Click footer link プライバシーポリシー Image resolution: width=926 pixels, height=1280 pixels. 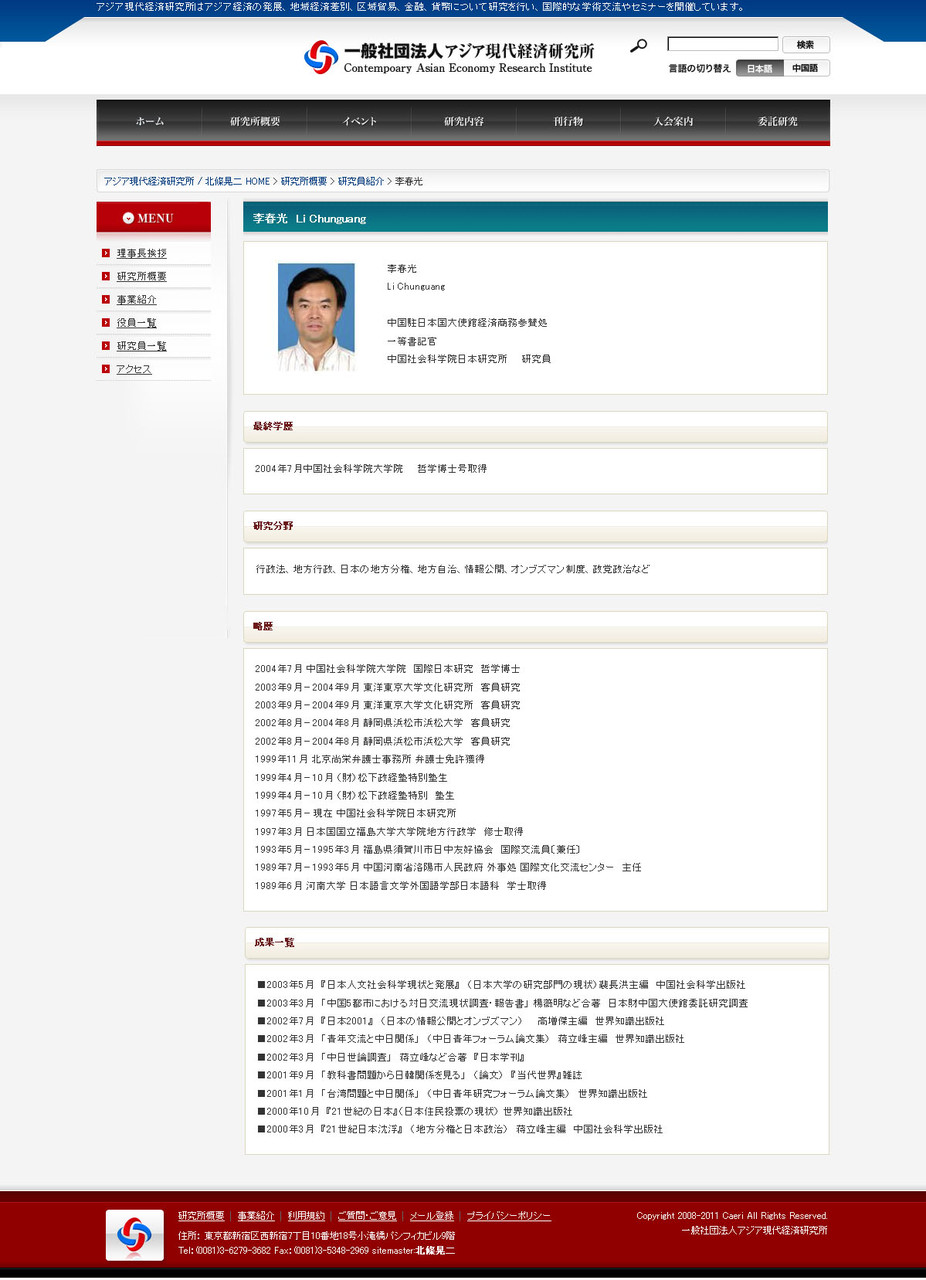tap(509, 1216)
